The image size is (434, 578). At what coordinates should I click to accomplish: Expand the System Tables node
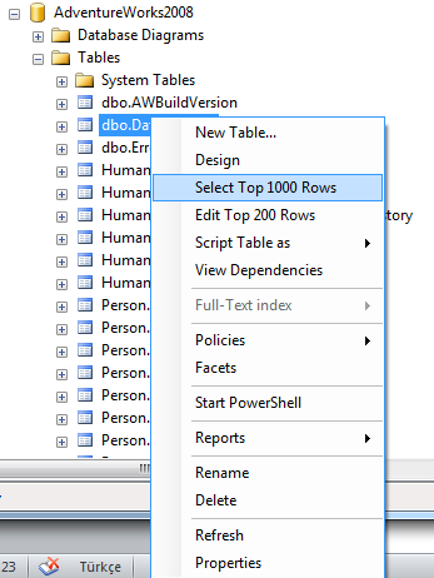tap(62, 82)
